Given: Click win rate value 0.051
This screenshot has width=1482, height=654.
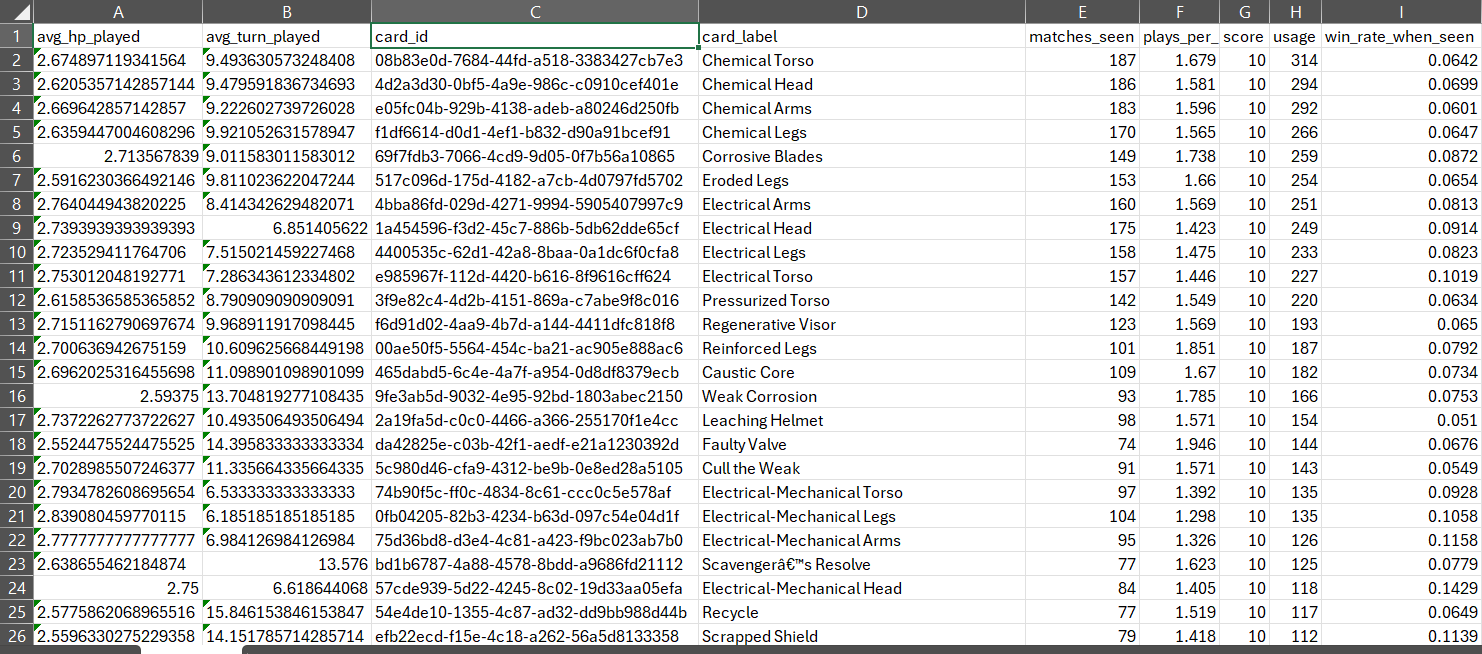Looking at the screenshot, I should click(x=1401, y=420).
